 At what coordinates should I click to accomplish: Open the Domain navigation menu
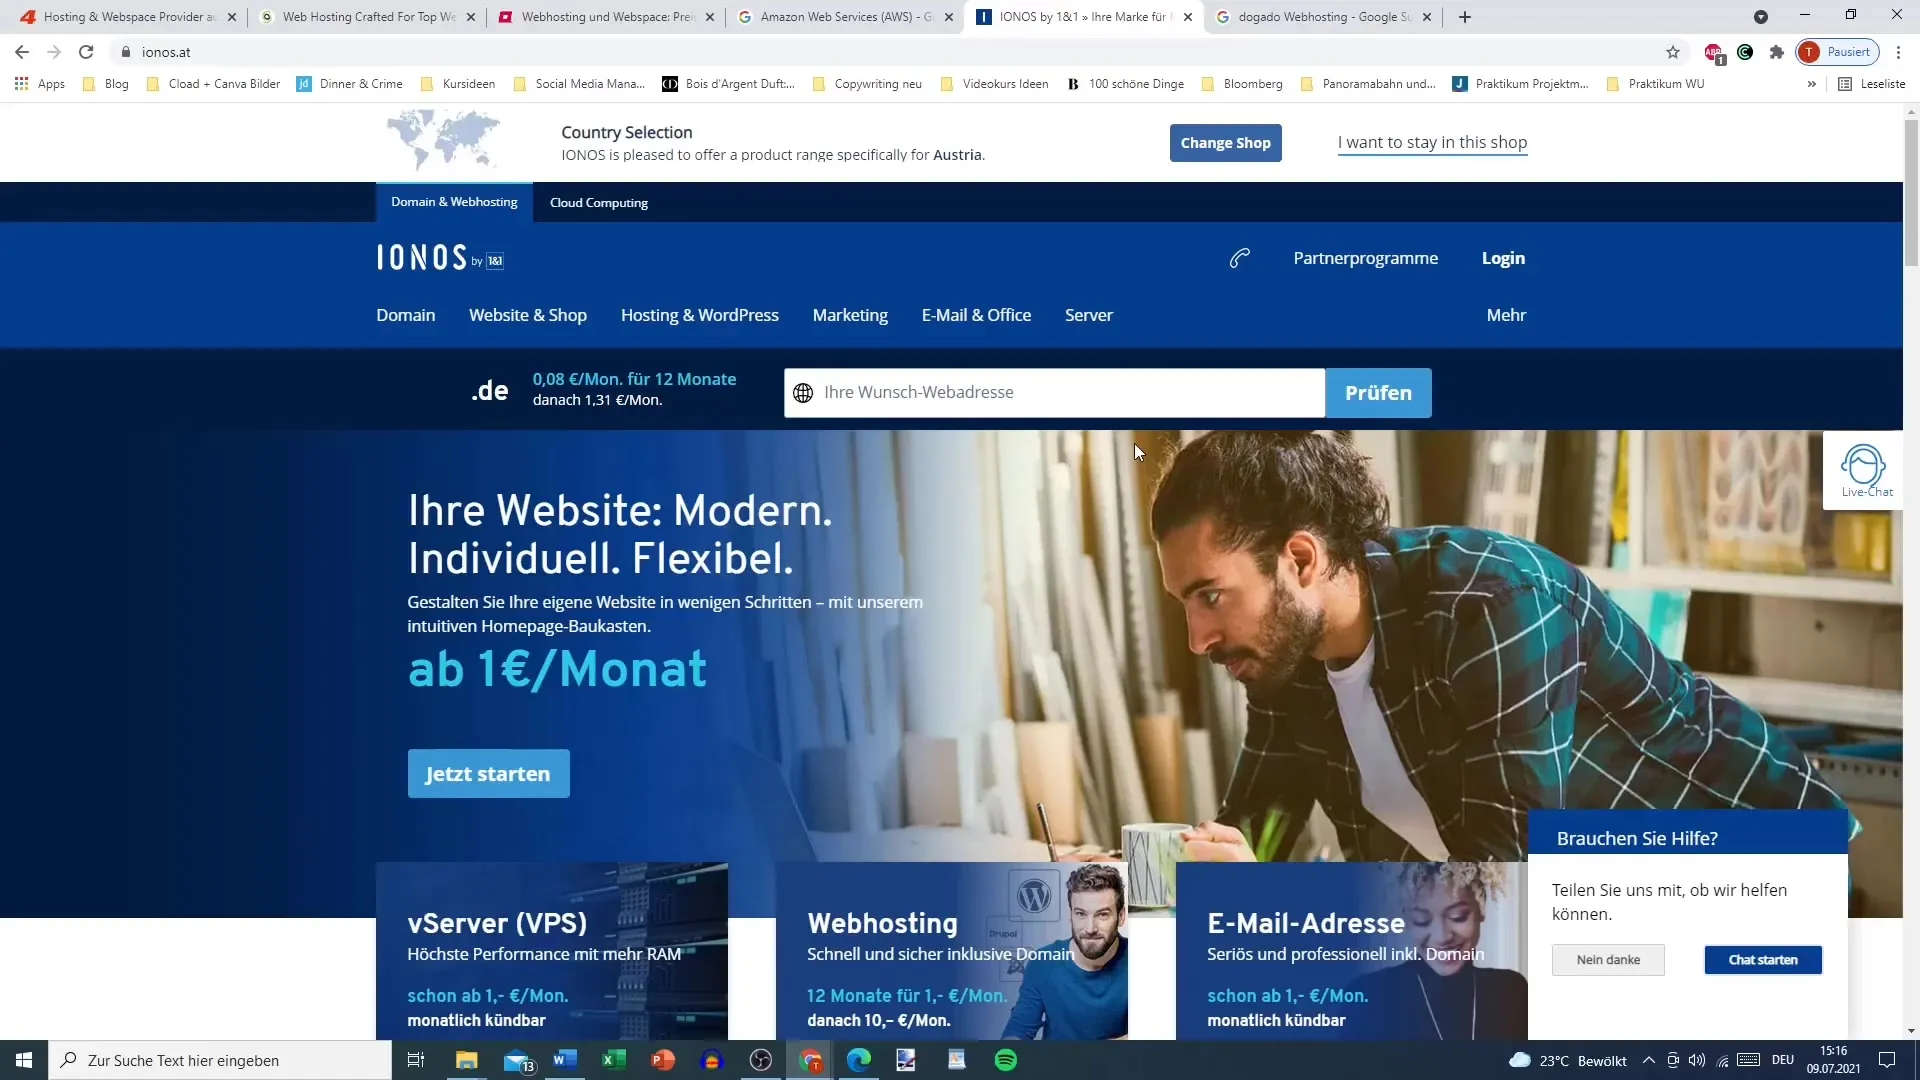[406, 315]
